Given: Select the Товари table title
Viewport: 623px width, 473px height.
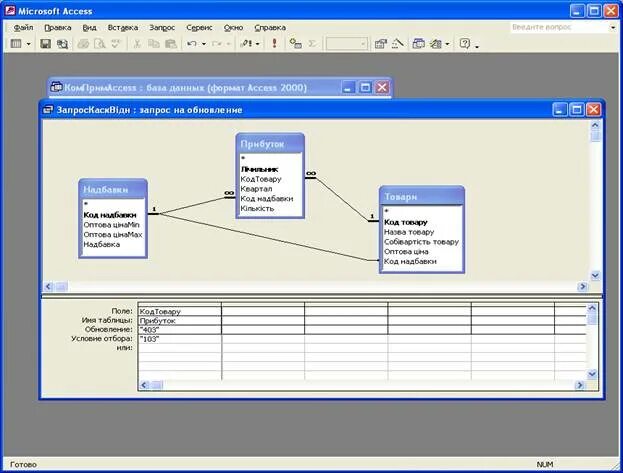Looking at the screenshot, I should pyautogui.click(x=422, y=196).
